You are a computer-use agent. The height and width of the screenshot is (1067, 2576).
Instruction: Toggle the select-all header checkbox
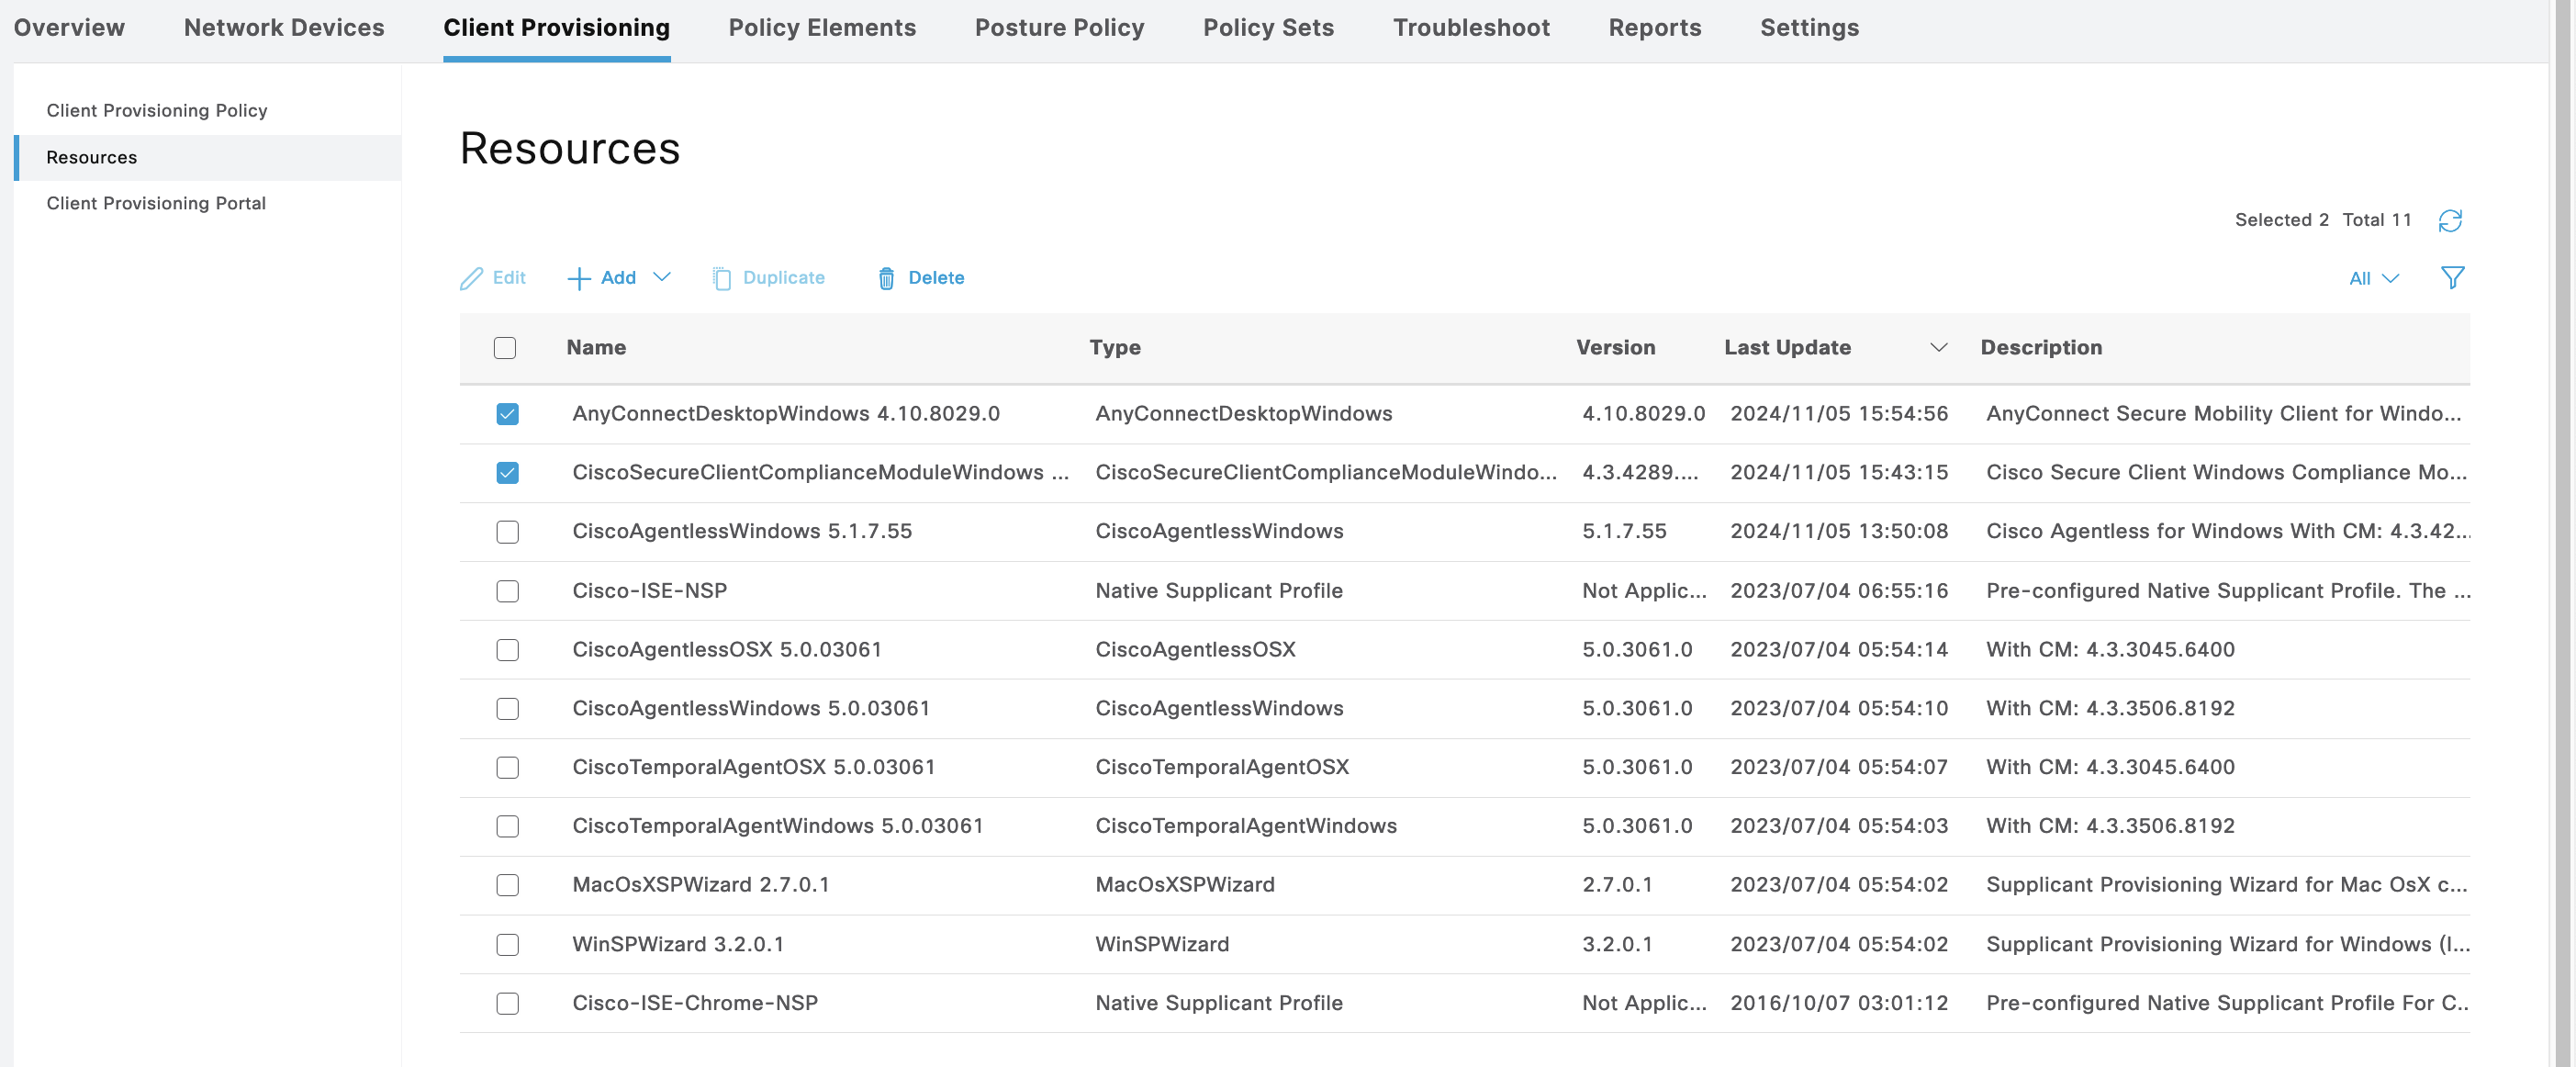pos(505,348)
